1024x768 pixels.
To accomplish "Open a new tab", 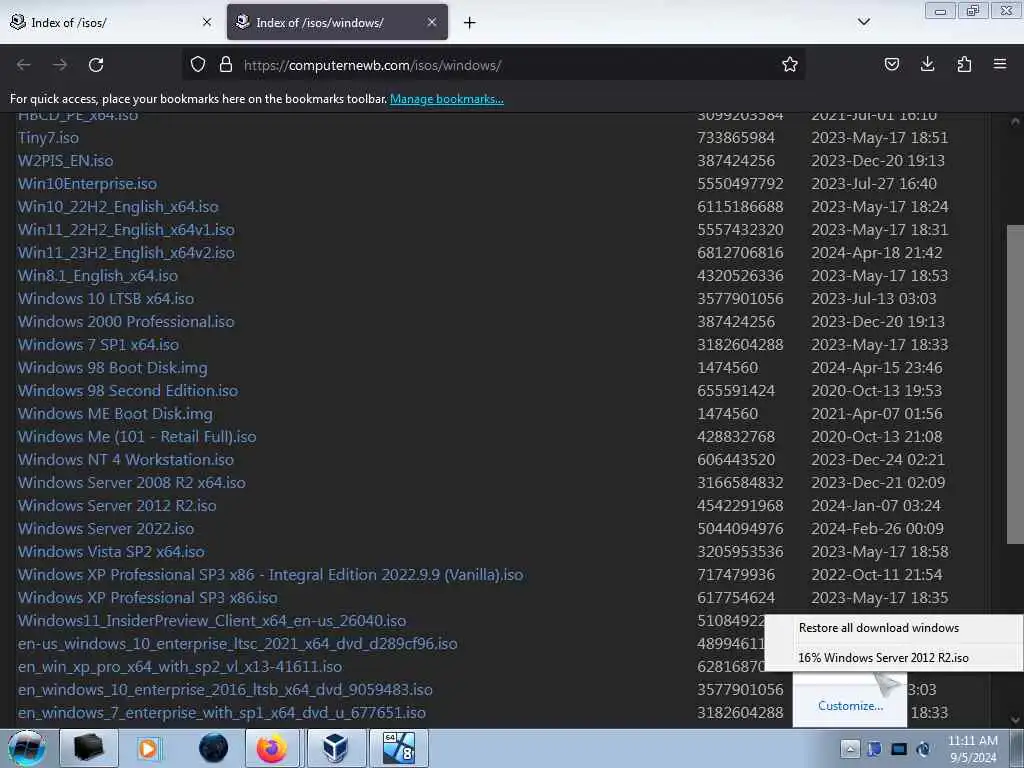I will [470, 23].
